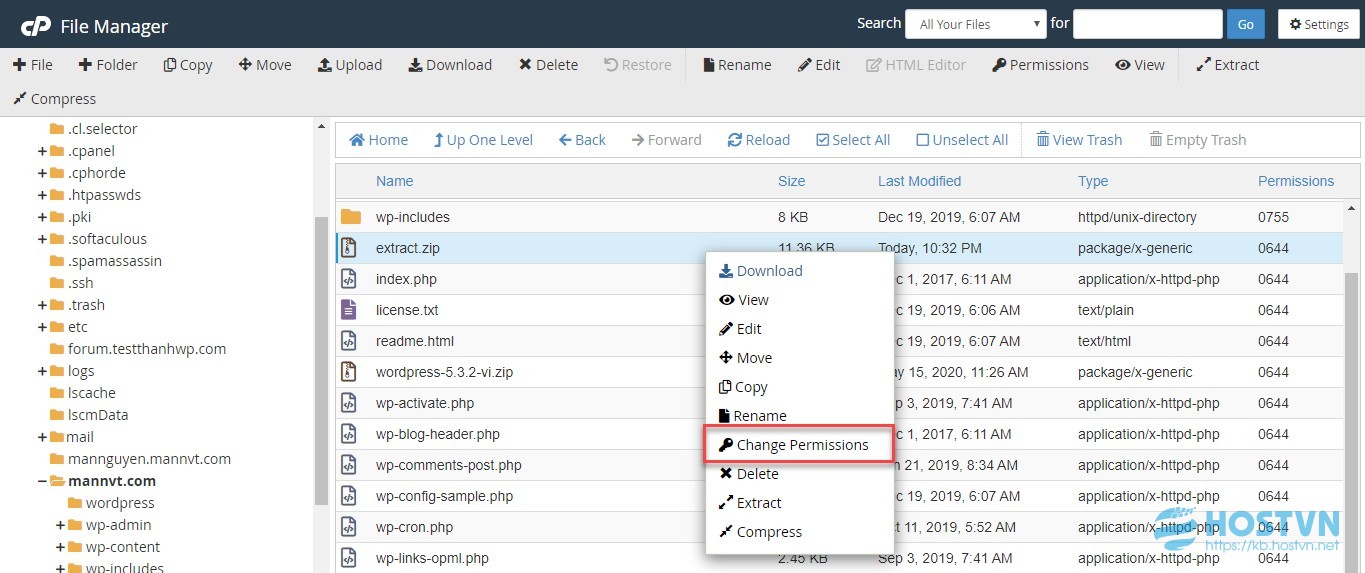Image resolution: width=1365 pixels, height=573 pixels.
Task: Focus the search text input field
Action: [1148, 24]
